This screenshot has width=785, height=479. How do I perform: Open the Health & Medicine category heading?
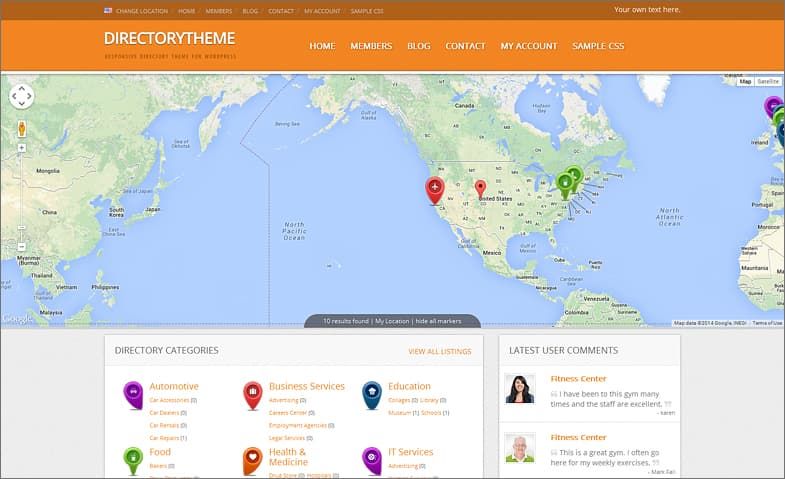tap(288, 457)
